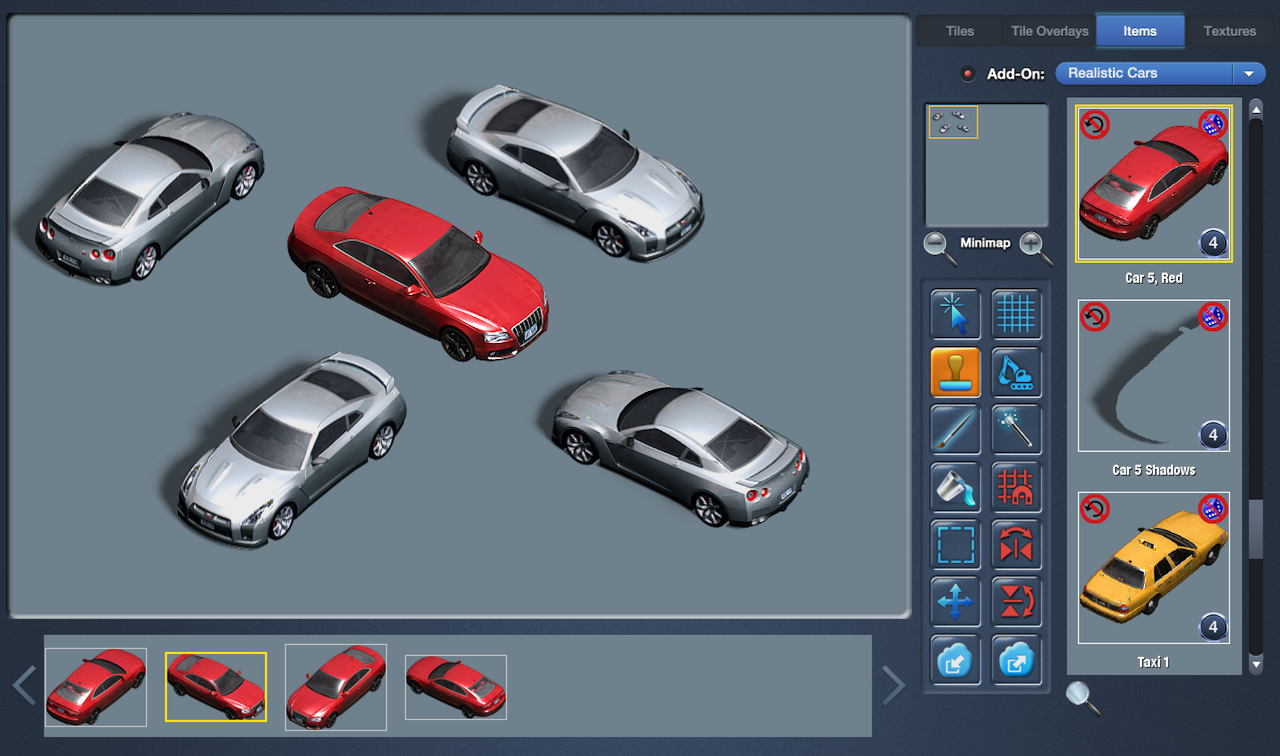Select the orange stamp tool
The width and height of the screenshot is (1280, 756).
point(955,372)
